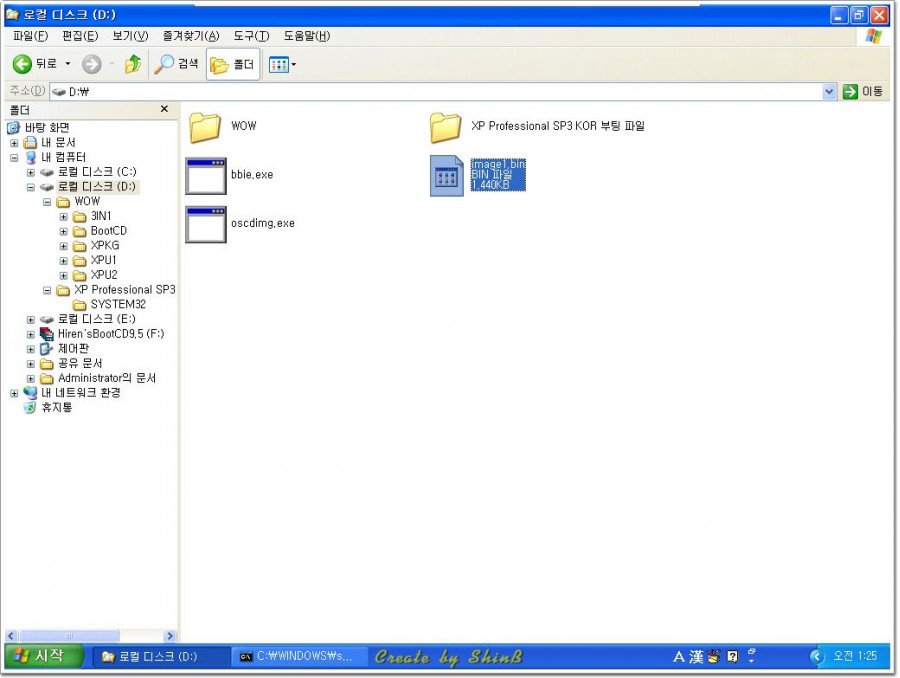This screenshot has height=678, width=900.
Task: Open the Back history dropdown arrow
Action: (68, 64)
